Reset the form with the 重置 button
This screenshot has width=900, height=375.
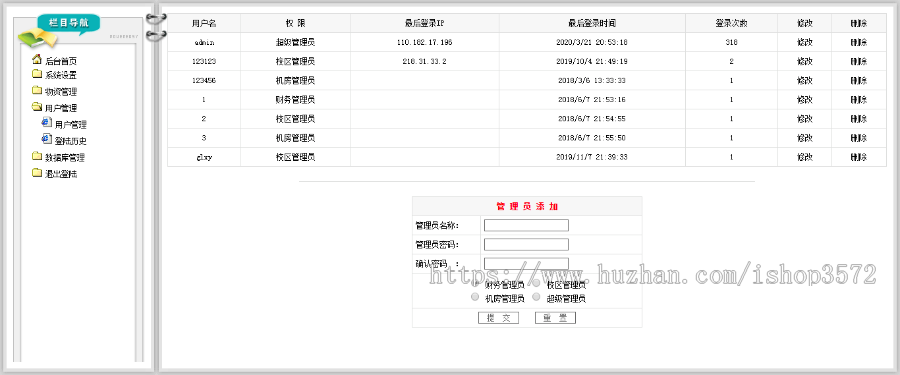(555, 318)
